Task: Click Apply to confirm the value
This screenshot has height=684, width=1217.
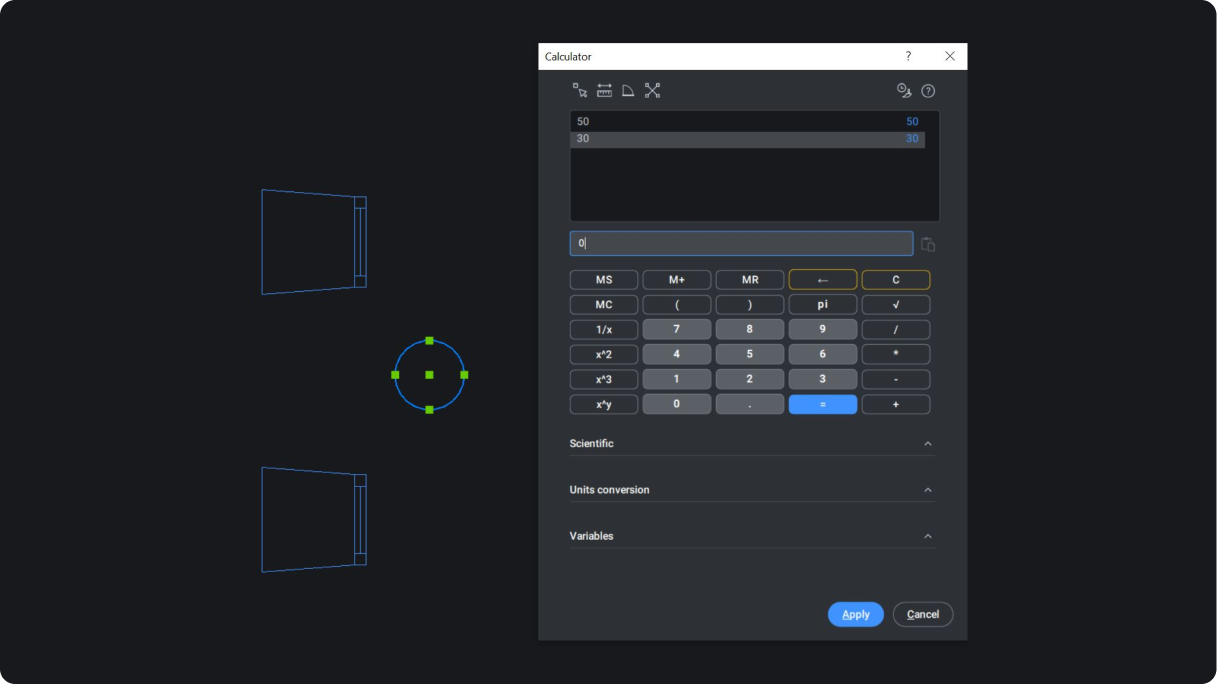Action: click(x=856, y=614)
